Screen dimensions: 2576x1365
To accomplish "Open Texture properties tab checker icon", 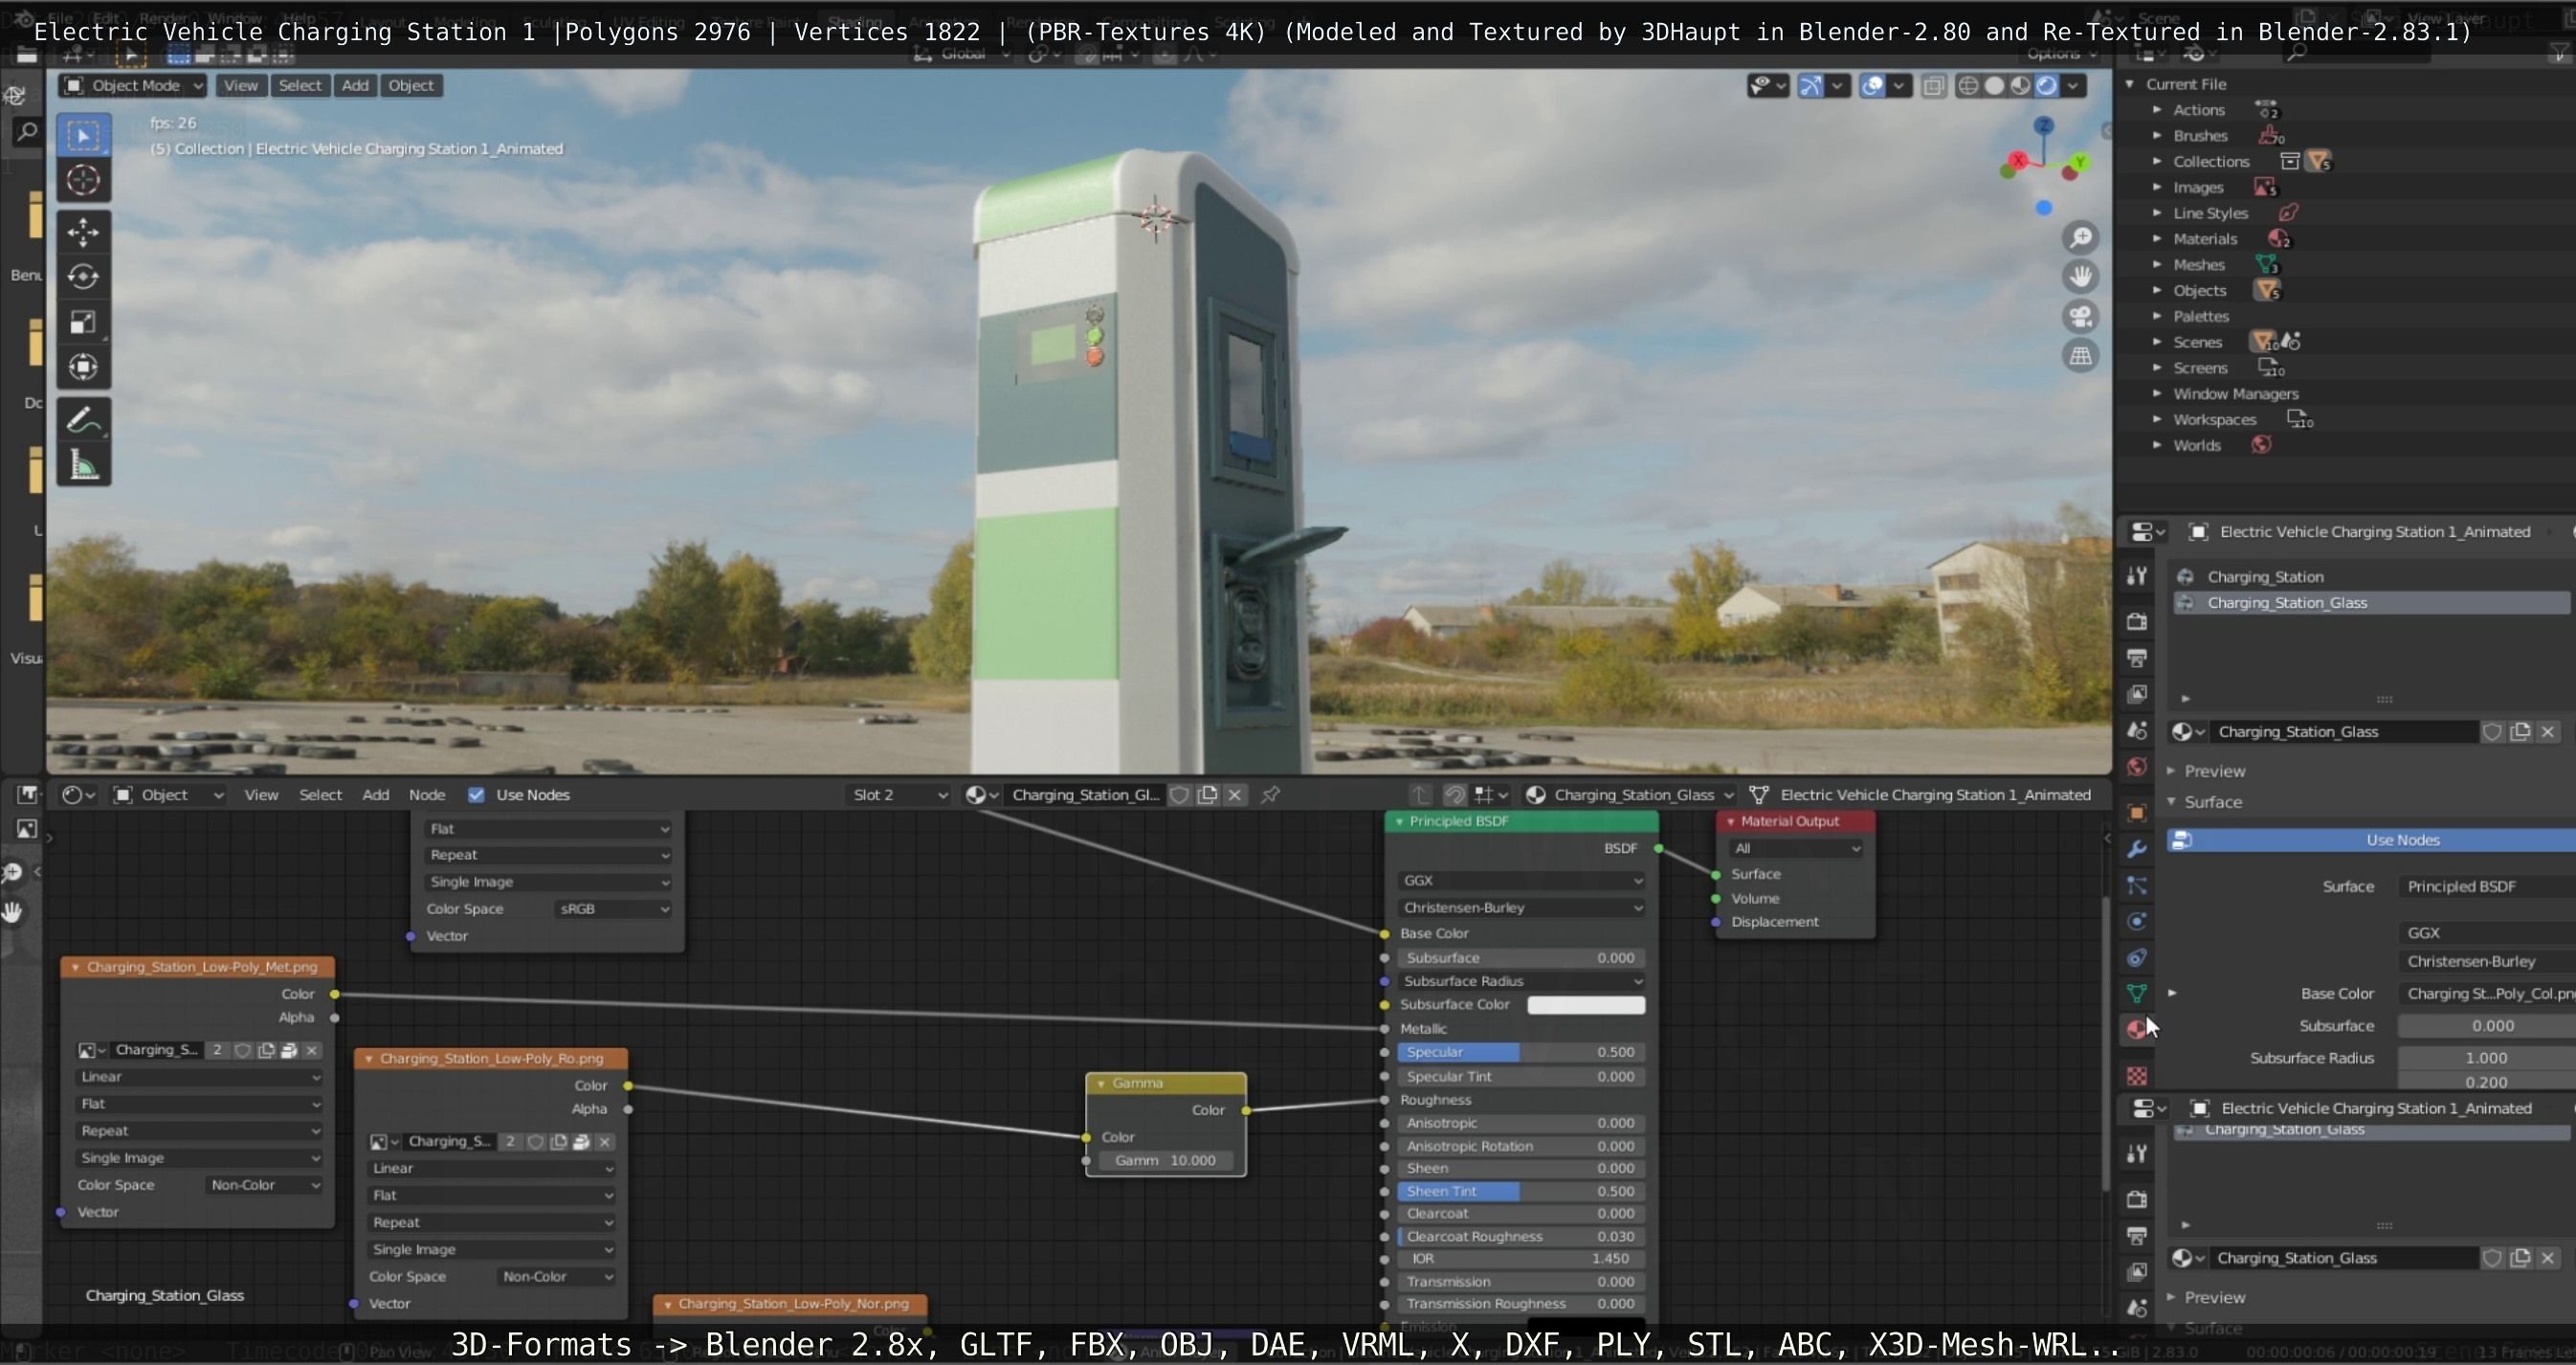I will click(2137, 1076).
